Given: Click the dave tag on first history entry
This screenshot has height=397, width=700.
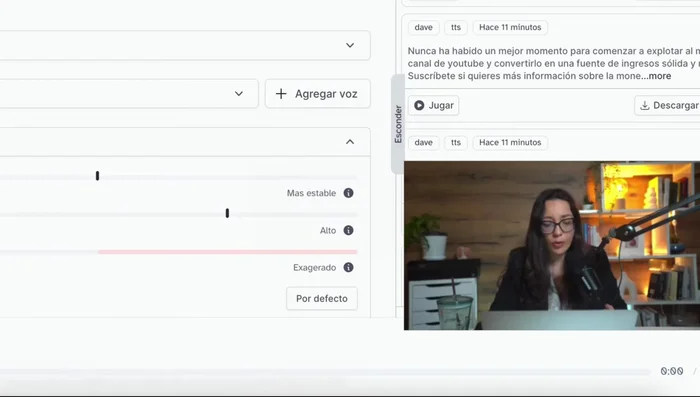Looking at the screenshot, I should (423, 27).
